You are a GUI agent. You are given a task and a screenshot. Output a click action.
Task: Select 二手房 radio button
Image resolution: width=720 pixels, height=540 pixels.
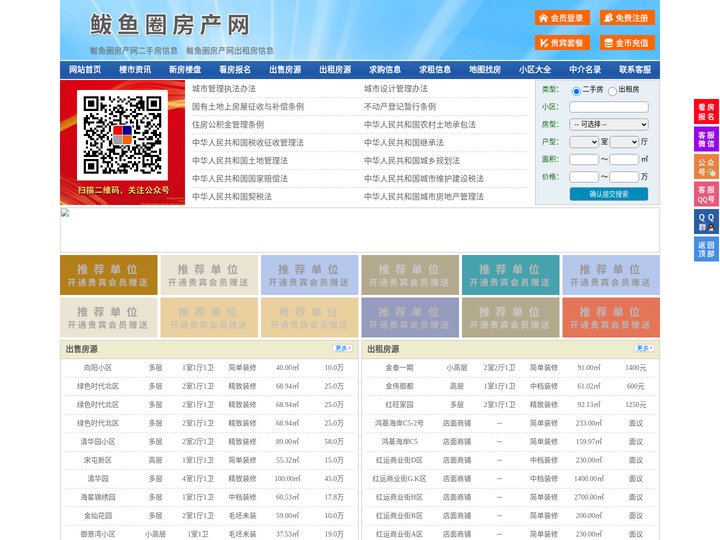click(576, 91)
